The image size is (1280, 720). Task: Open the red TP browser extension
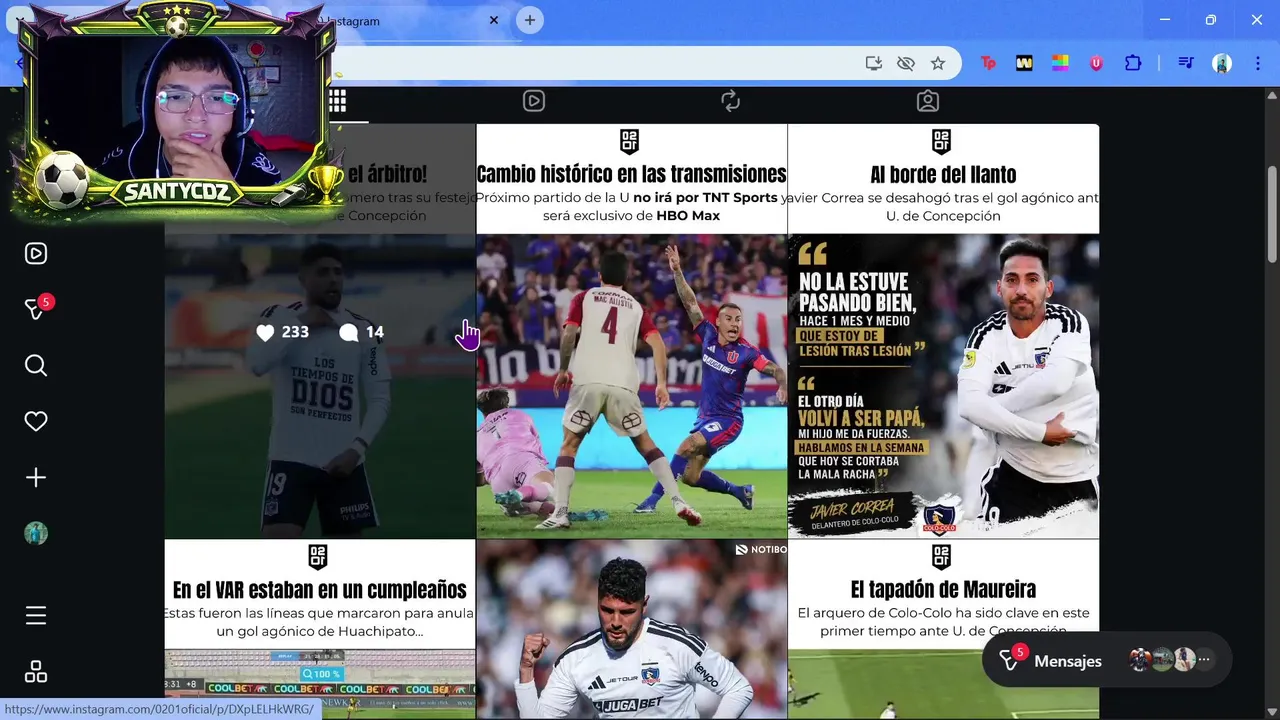point(988,63)
